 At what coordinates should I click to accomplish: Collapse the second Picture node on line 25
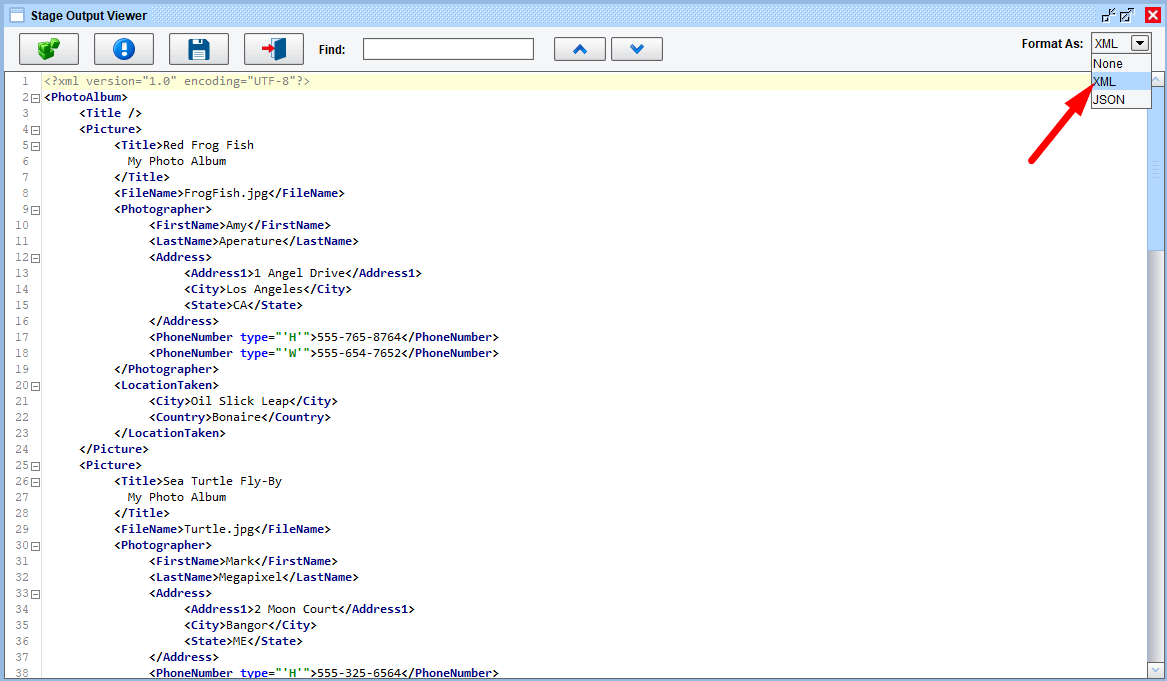click(35, 467)
